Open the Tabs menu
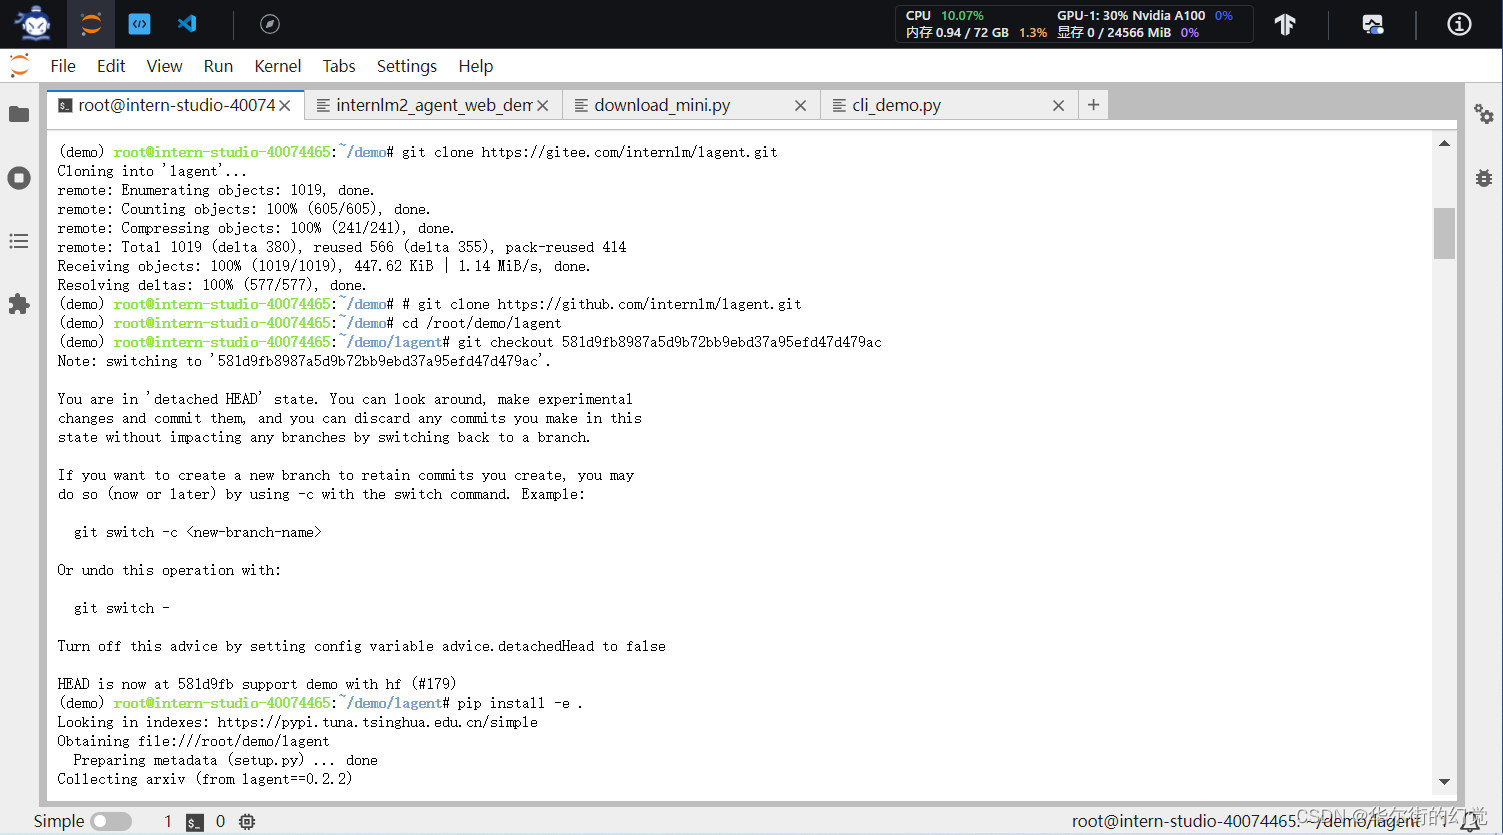The height and width of the screenshot is (835, 1503). pos(339,66)
